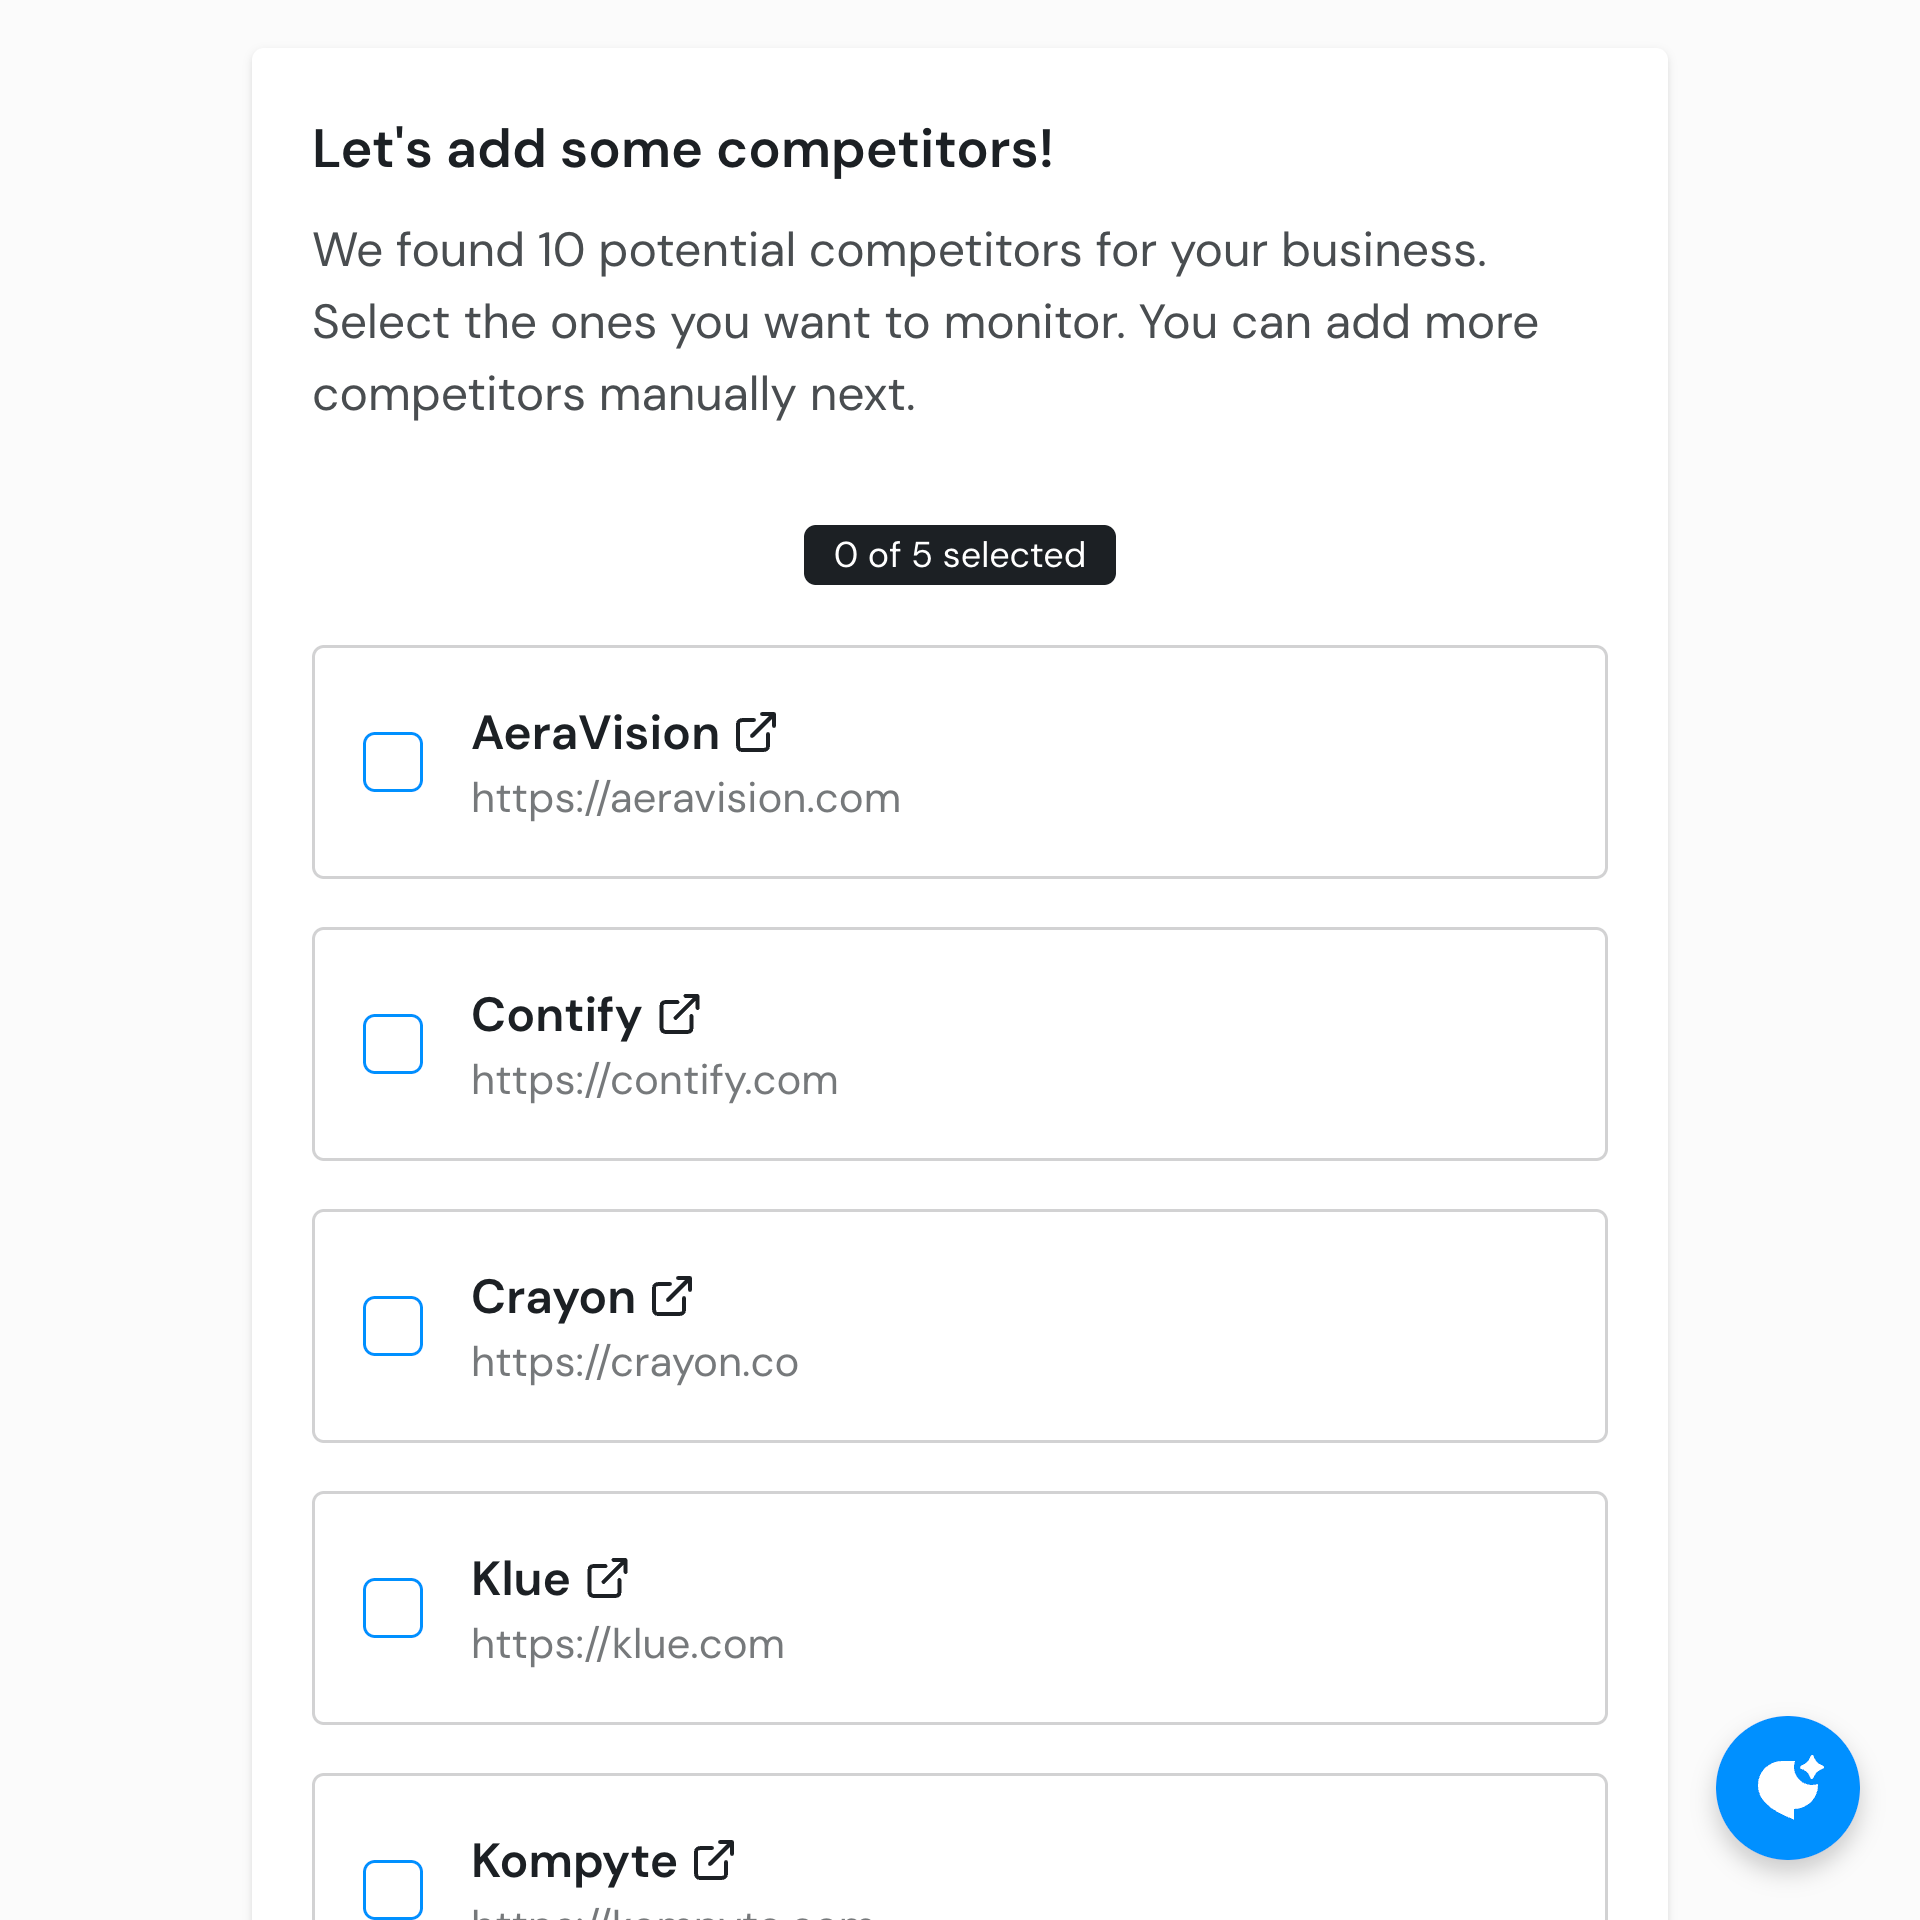This screenshot has height=1920, width=1920.
Task: Open Kompyte's external link icon
Action: tap(714, 1860)
